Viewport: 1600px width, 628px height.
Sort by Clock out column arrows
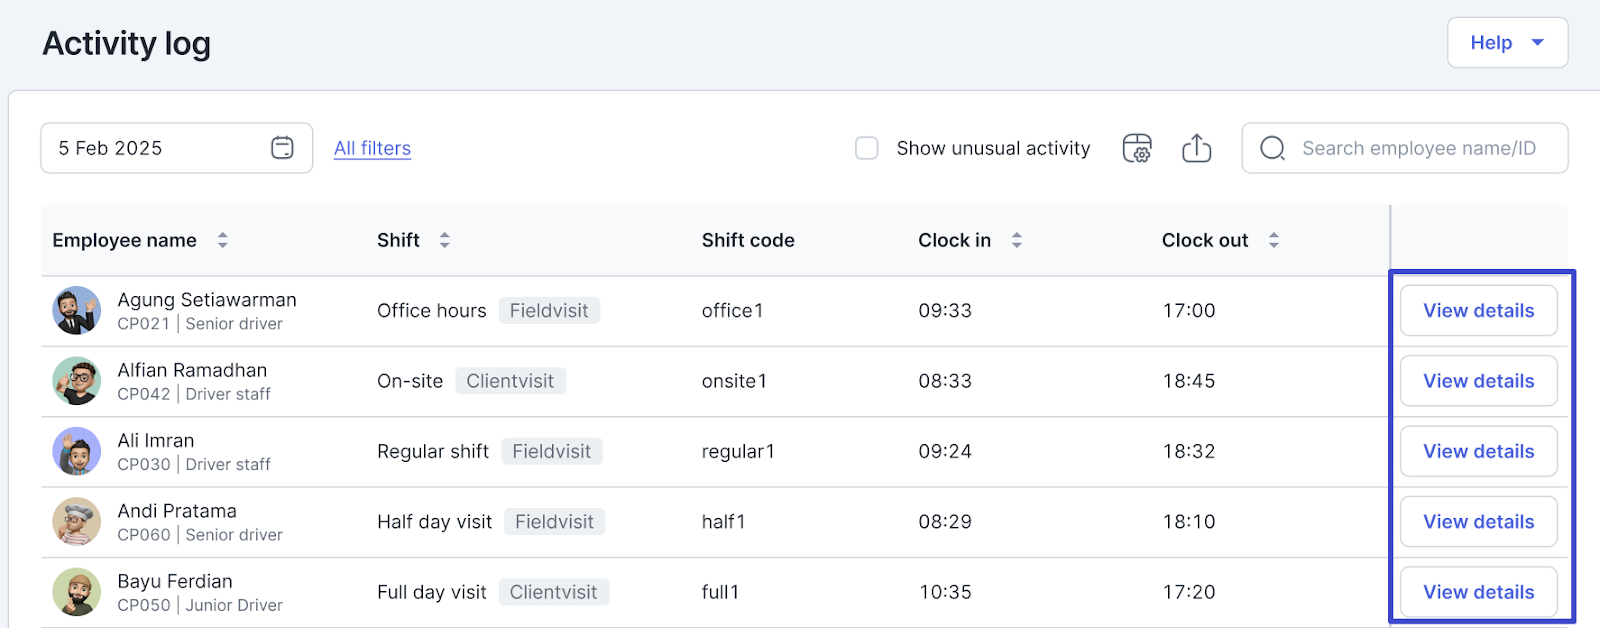(1273, 240)
